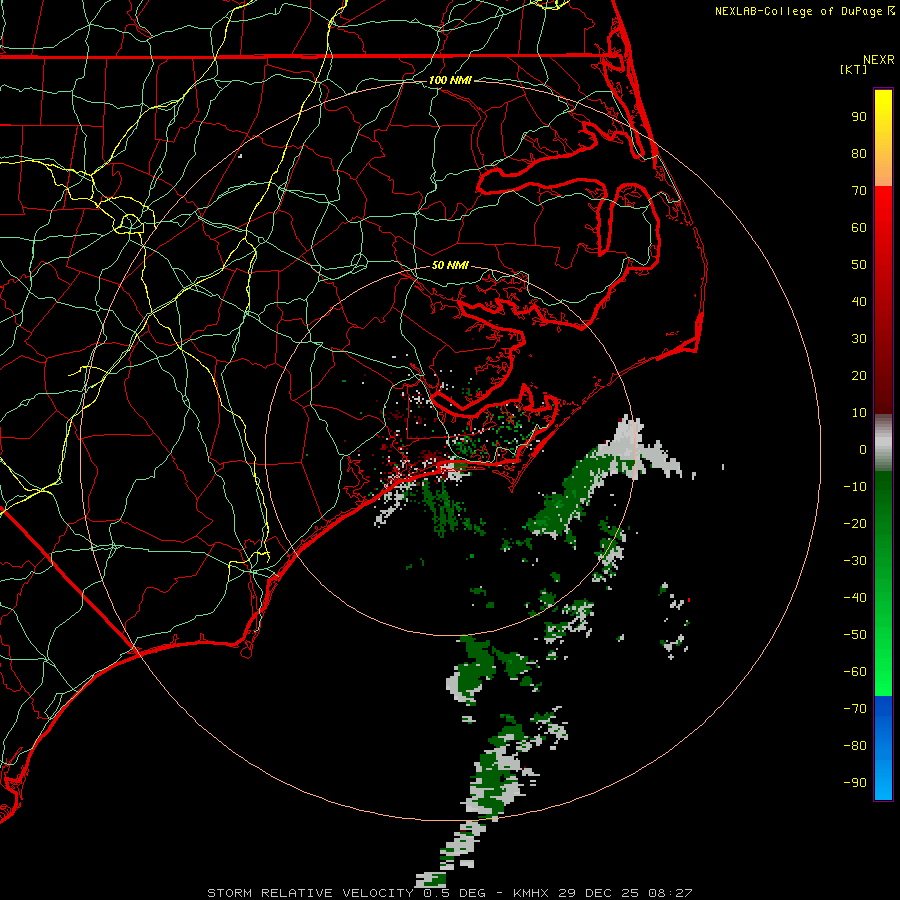Select the positive 20 knot scale value
This screenshot has height=900, width=900.
pos(859,375)
